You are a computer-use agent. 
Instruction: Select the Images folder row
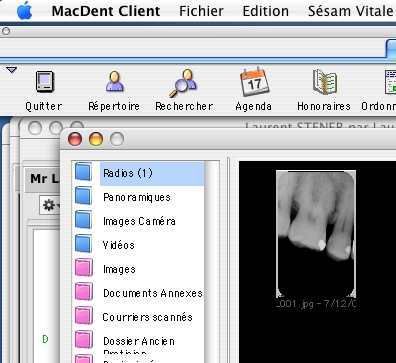tap(139, 269)
